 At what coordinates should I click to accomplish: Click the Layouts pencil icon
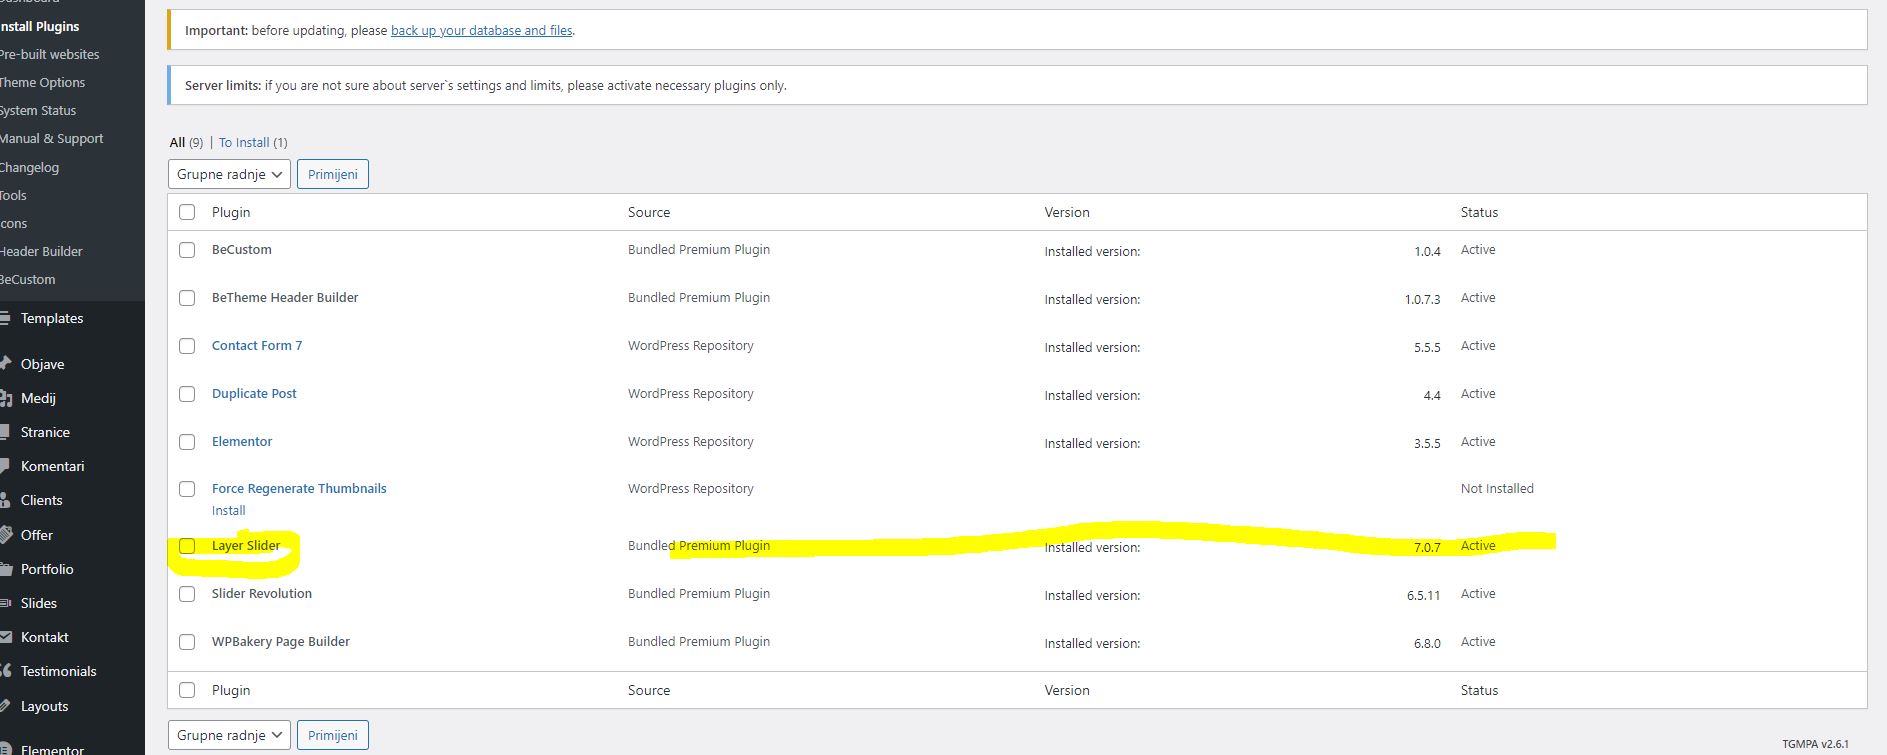(x=5, y=706)
